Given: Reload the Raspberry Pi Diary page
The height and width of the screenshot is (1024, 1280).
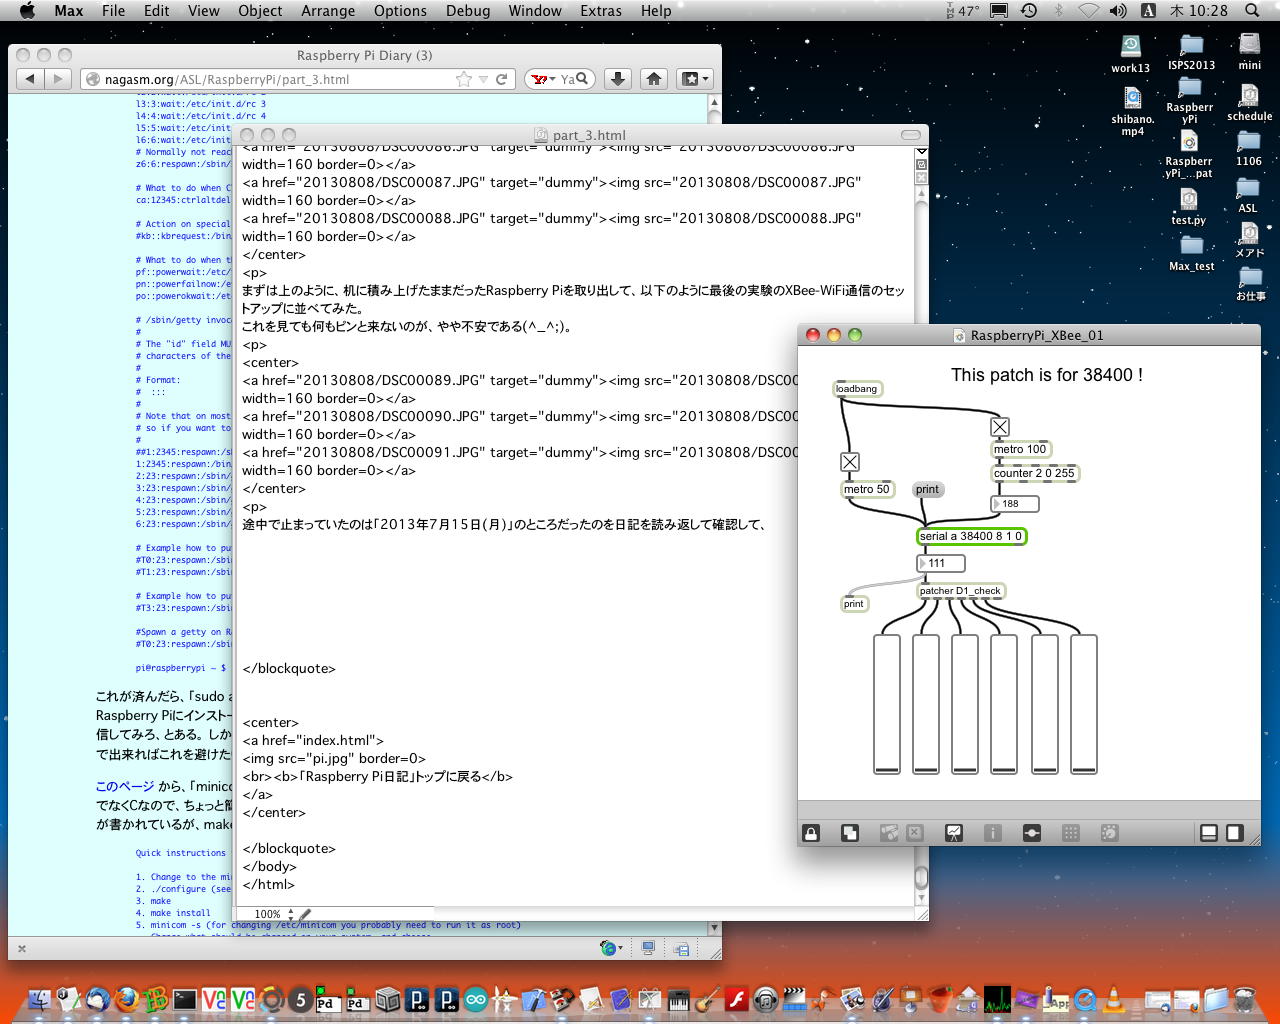Looking at the screenshot, I should [502, 79].
